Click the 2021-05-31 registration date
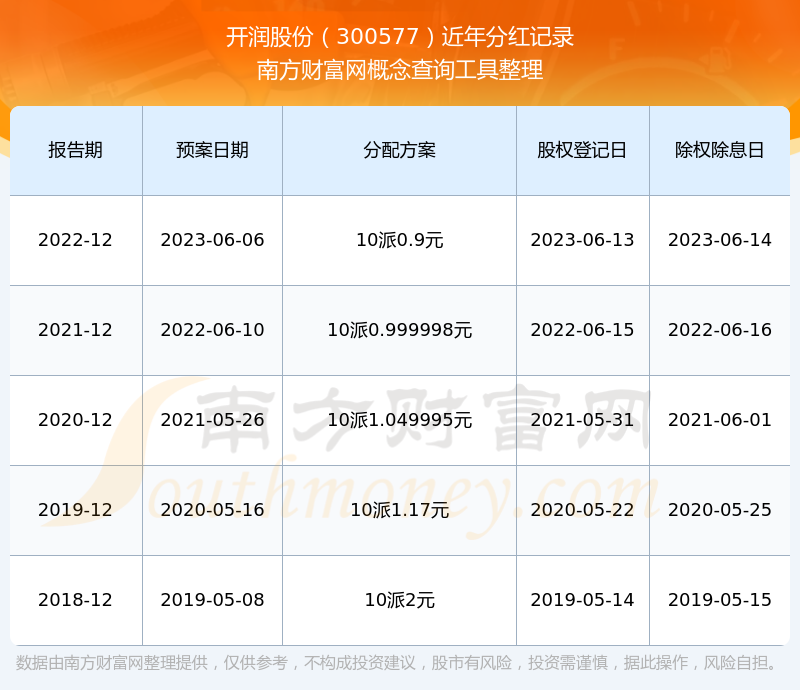This screenshot has width=800, height=690. click(x=582, y=420)
